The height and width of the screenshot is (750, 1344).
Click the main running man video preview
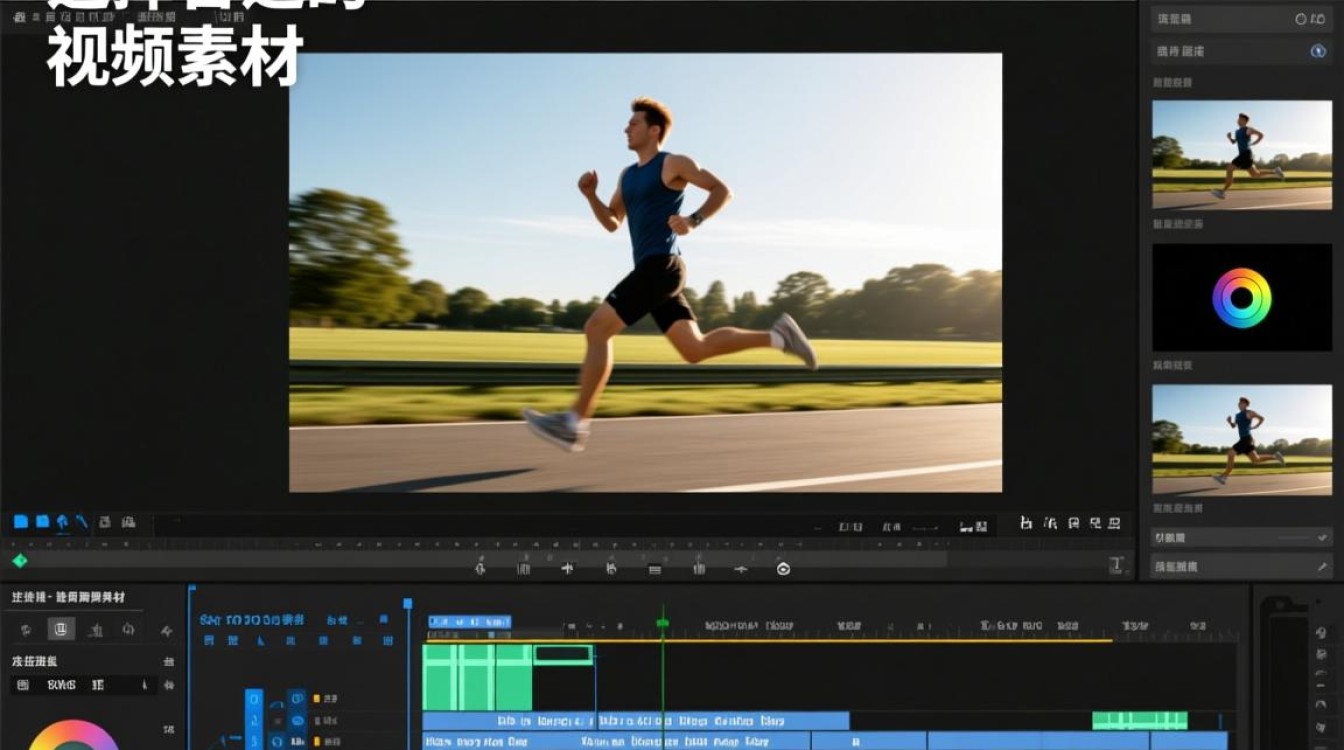point(645,272)
